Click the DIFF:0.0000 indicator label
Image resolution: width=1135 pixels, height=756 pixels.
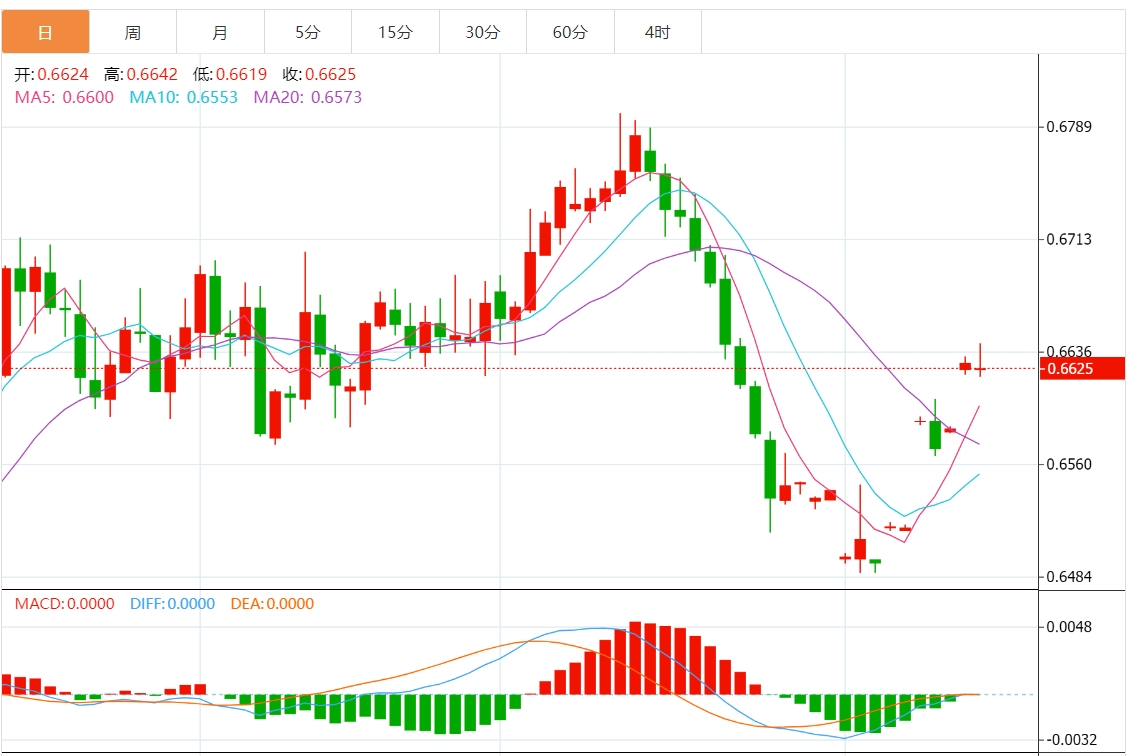tap(172, 604)
